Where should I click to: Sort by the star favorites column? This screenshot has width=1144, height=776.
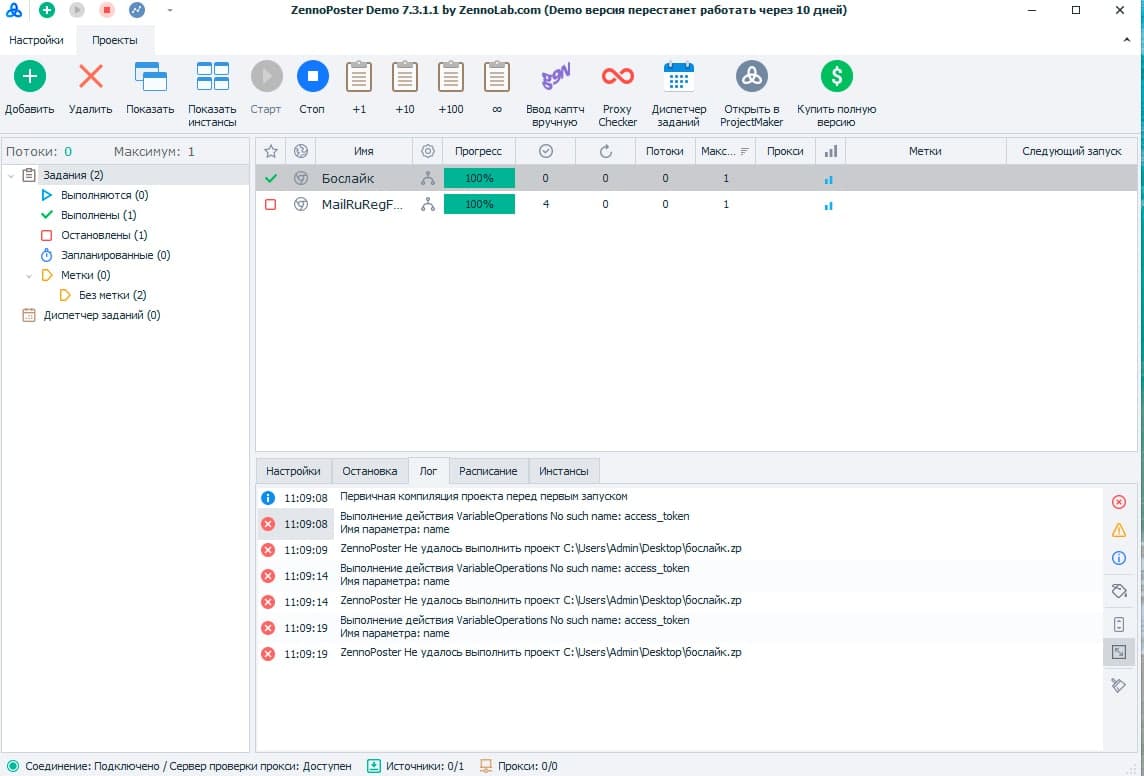[x=271, y=151]
